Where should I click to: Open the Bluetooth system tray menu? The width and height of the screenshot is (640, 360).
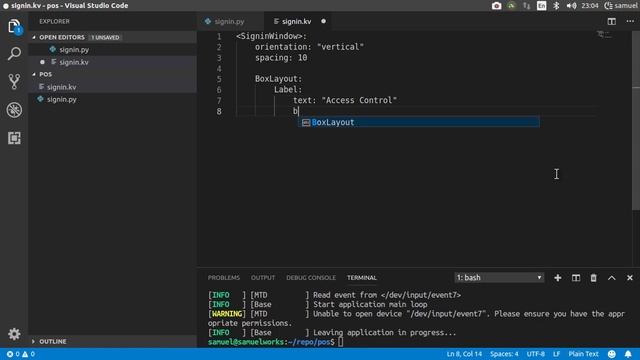[556, 6]
